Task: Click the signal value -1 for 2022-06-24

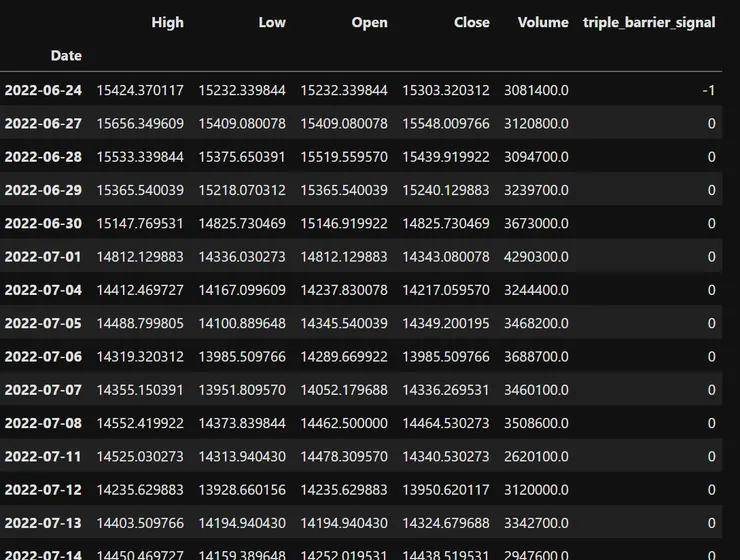Action: click(708, 90)
